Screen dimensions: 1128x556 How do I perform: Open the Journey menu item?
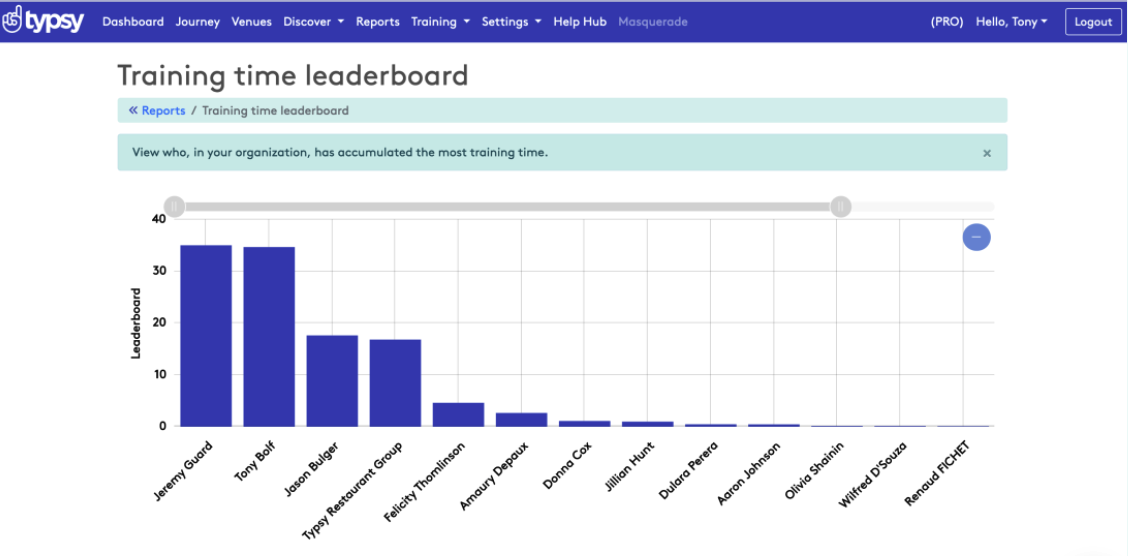point(197,22)
